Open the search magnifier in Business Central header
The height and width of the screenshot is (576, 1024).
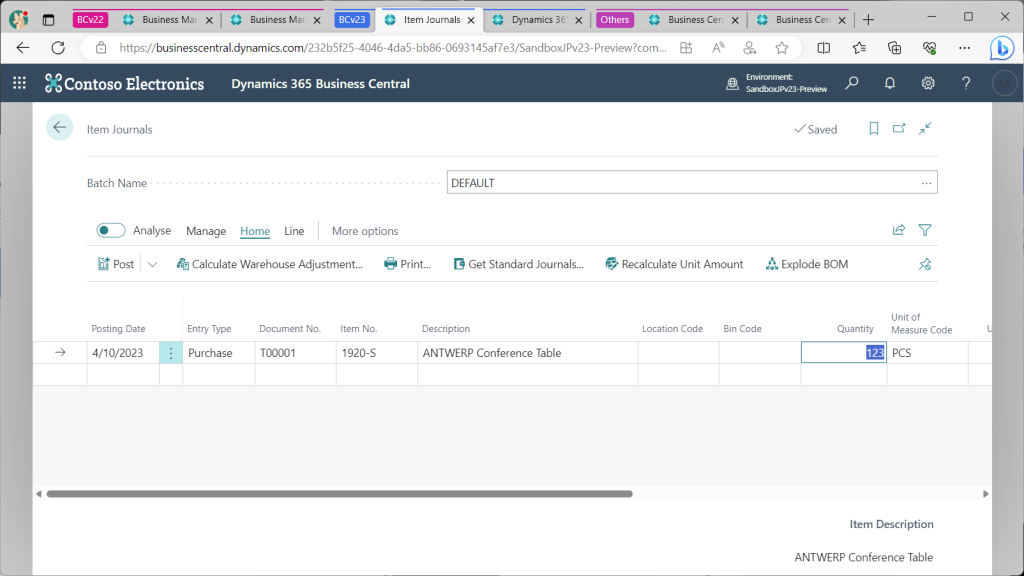point(852,83)
